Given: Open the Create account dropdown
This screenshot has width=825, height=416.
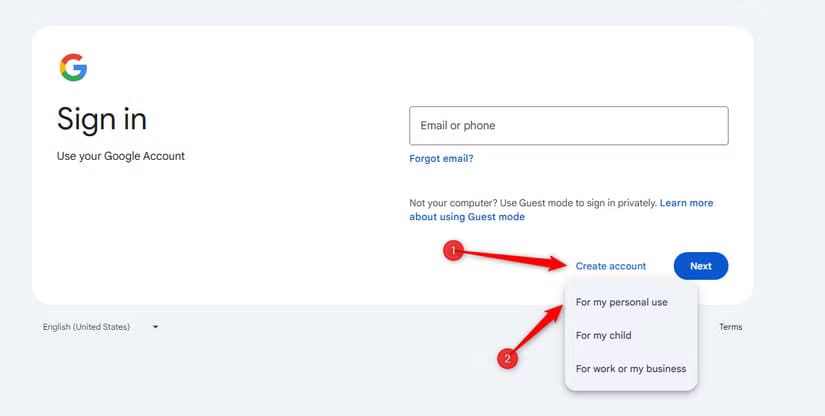Looking at the screenshot, I should coord(610,266).
